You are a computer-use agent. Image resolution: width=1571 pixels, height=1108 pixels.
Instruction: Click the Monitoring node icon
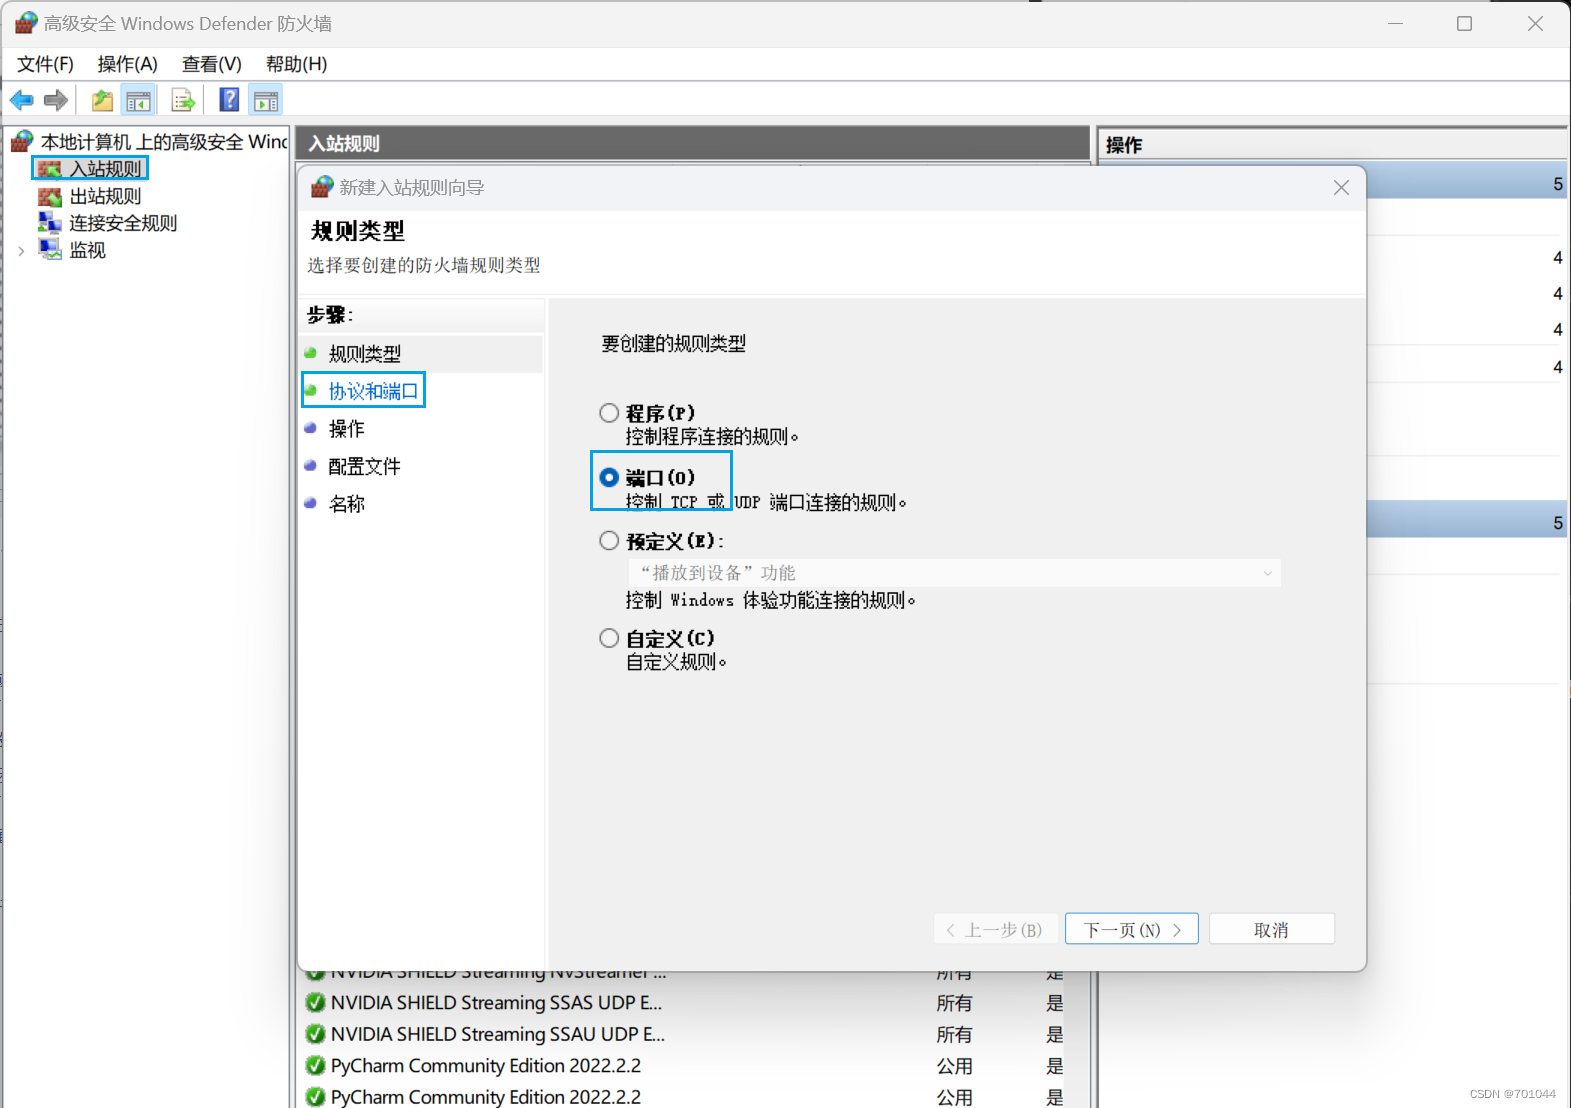(50, 249)
